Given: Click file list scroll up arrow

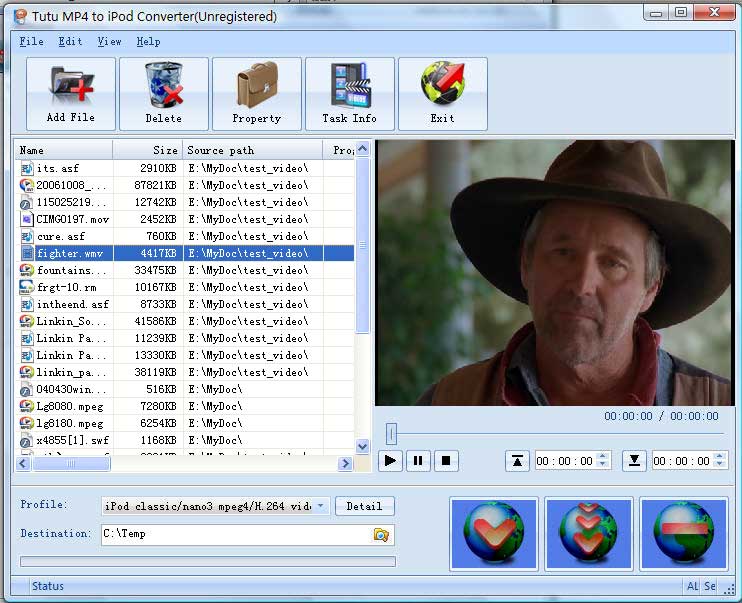Looking at the screenshot, I should pyautogui.click(x=362, y=150).
